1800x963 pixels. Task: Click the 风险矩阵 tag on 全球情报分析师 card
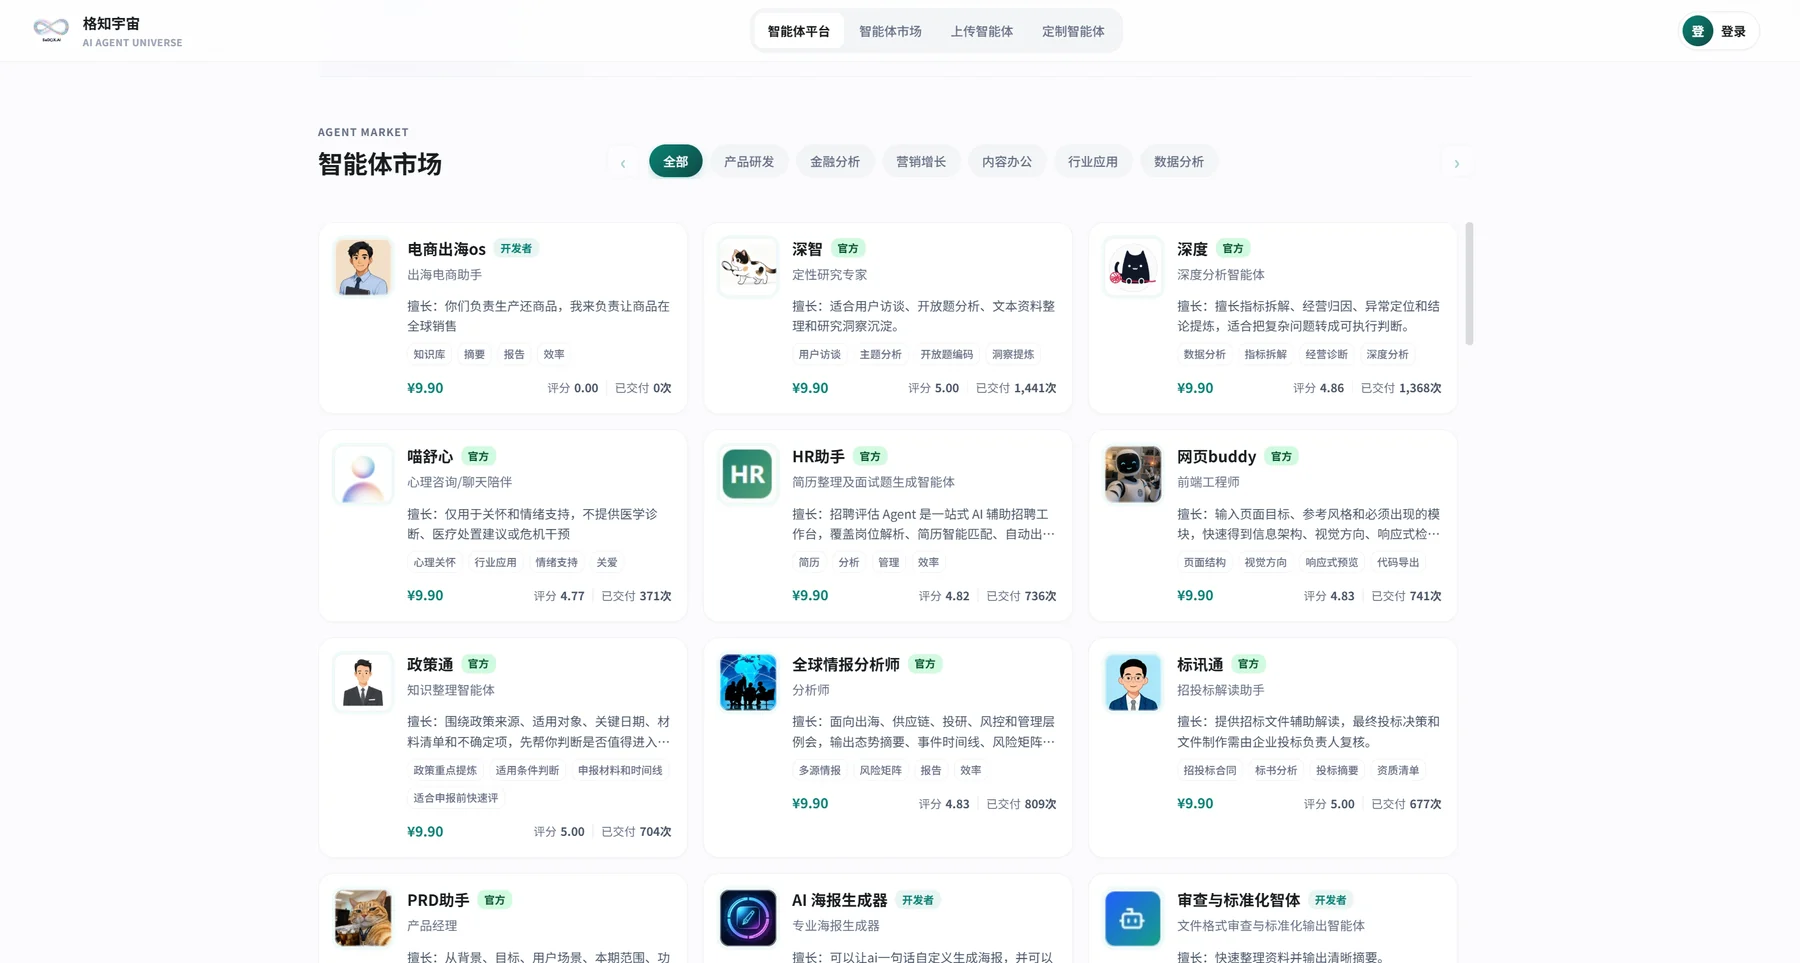(880, 770)
